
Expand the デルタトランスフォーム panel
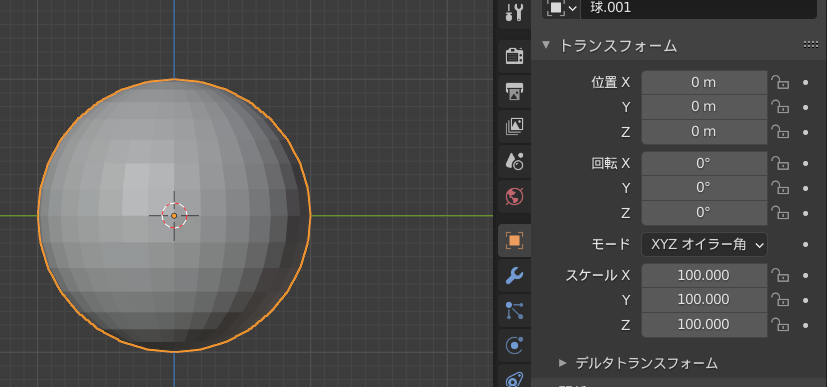coord(562,363)
